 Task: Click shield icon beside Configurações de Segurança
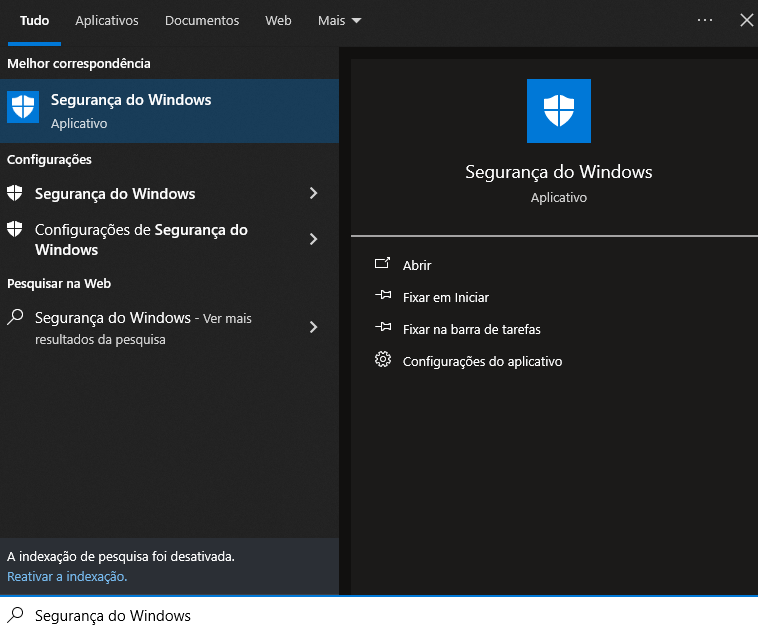pos(15,229)
